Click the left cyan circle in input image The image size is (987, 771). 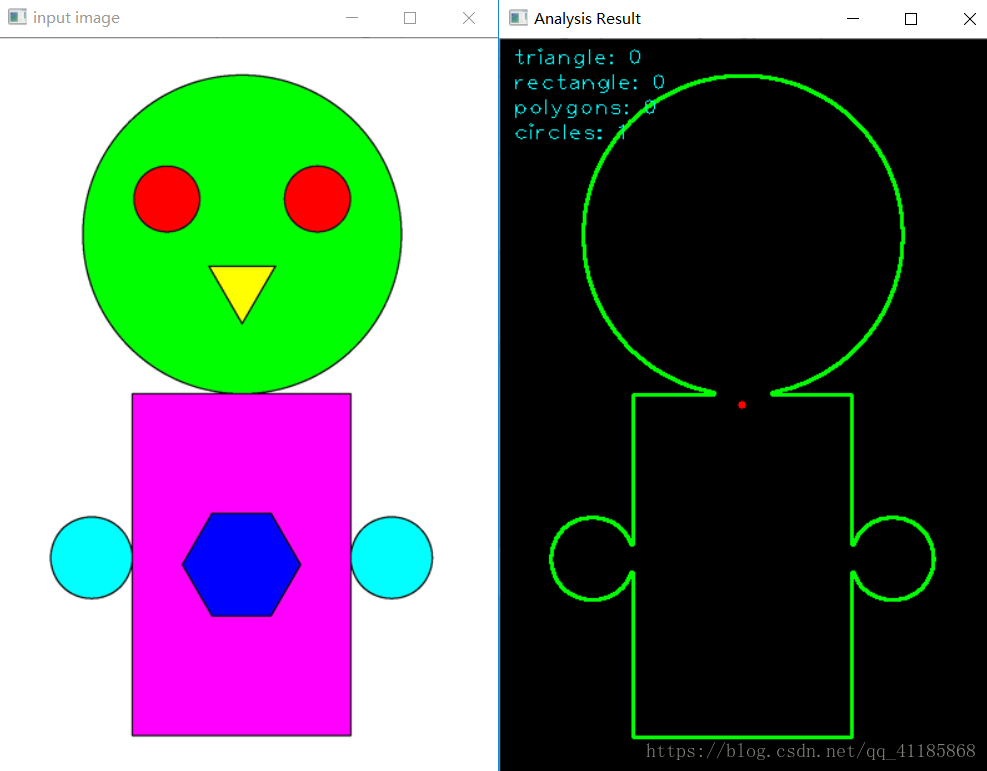click(x=91, y=558)
